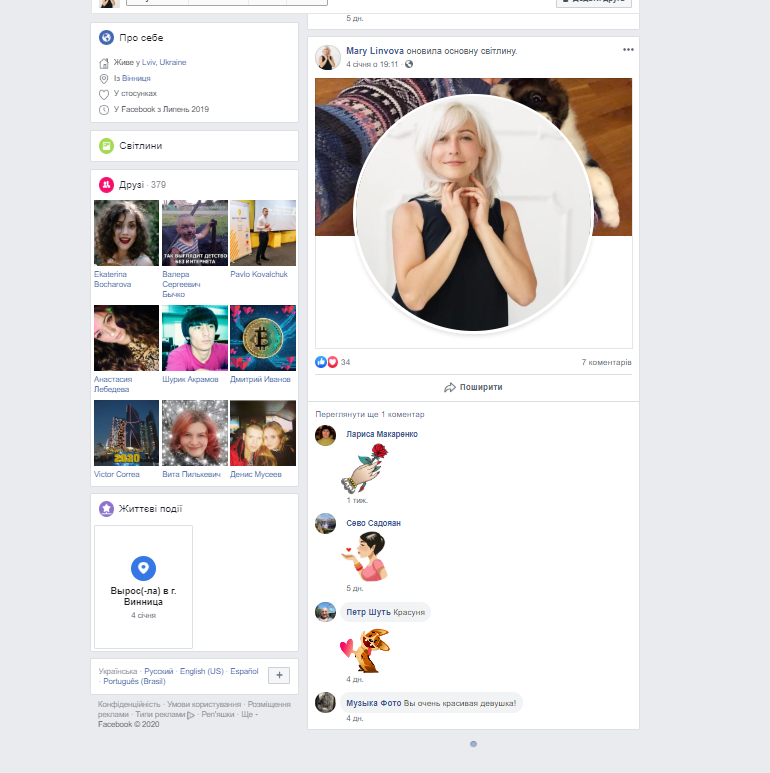Click the 34 reactions count
This screenshot has width=770, height=773.
pyautogui.click(x=346, y=362)
